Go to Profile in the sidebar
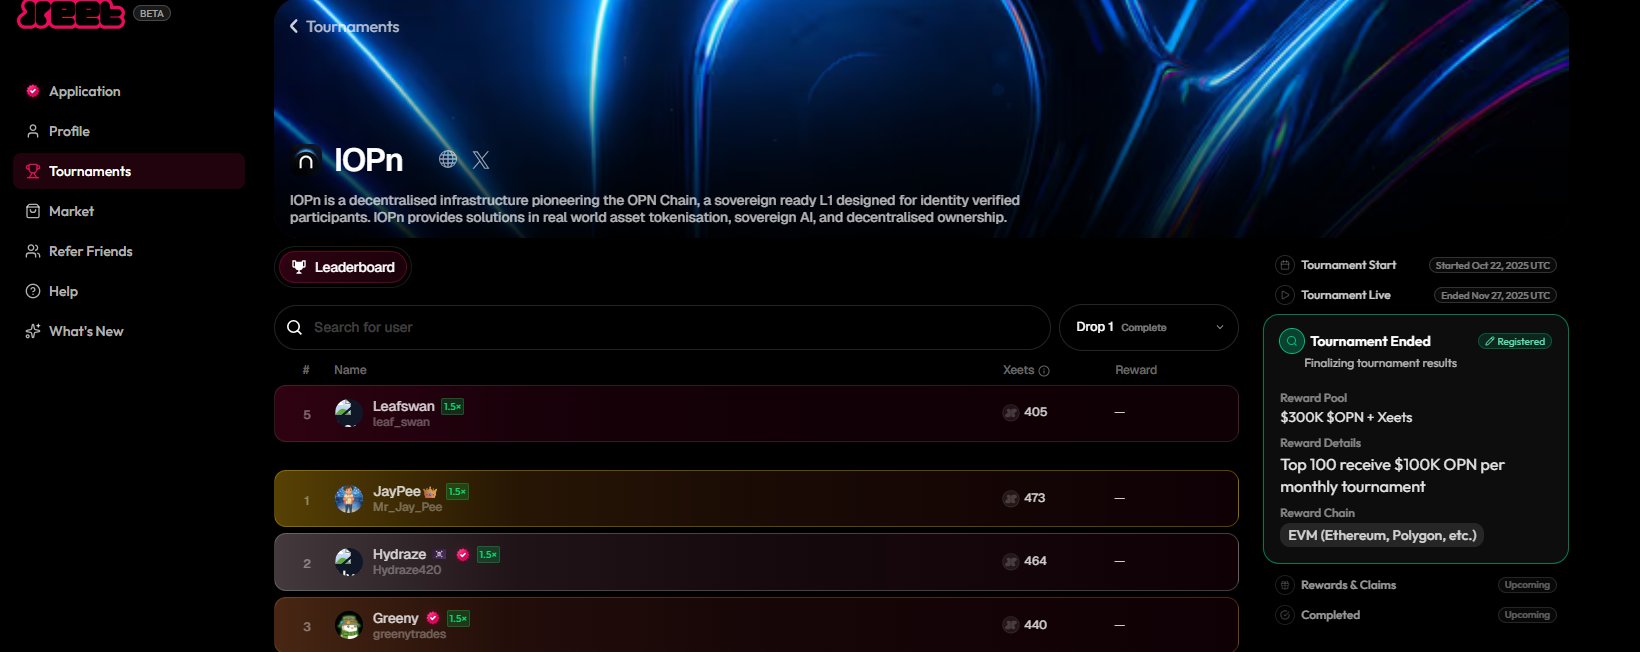This screenshot has height=652, width=1640. (x=129, y=131)
